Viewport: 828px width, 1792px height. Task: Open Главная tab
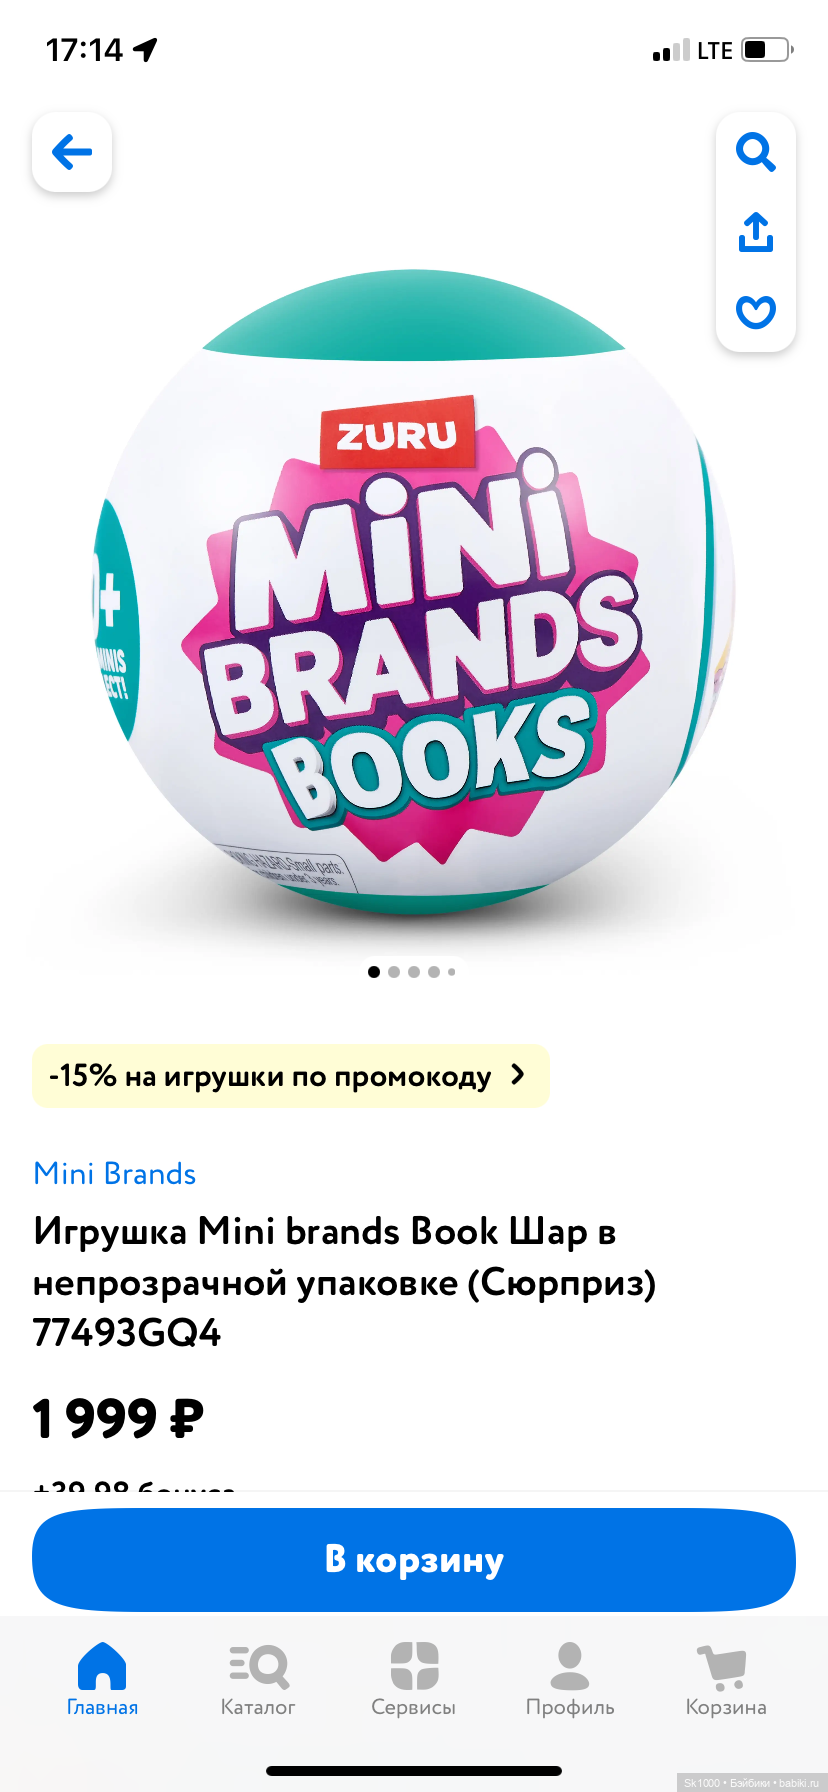[102, 1679]
